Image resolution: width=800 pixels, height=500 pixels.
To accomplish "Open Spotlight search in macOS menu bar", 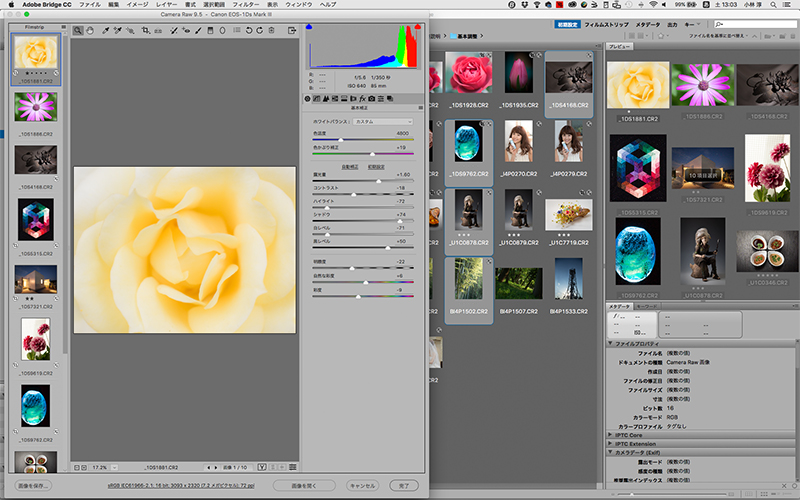I will [x=773, y=5].
